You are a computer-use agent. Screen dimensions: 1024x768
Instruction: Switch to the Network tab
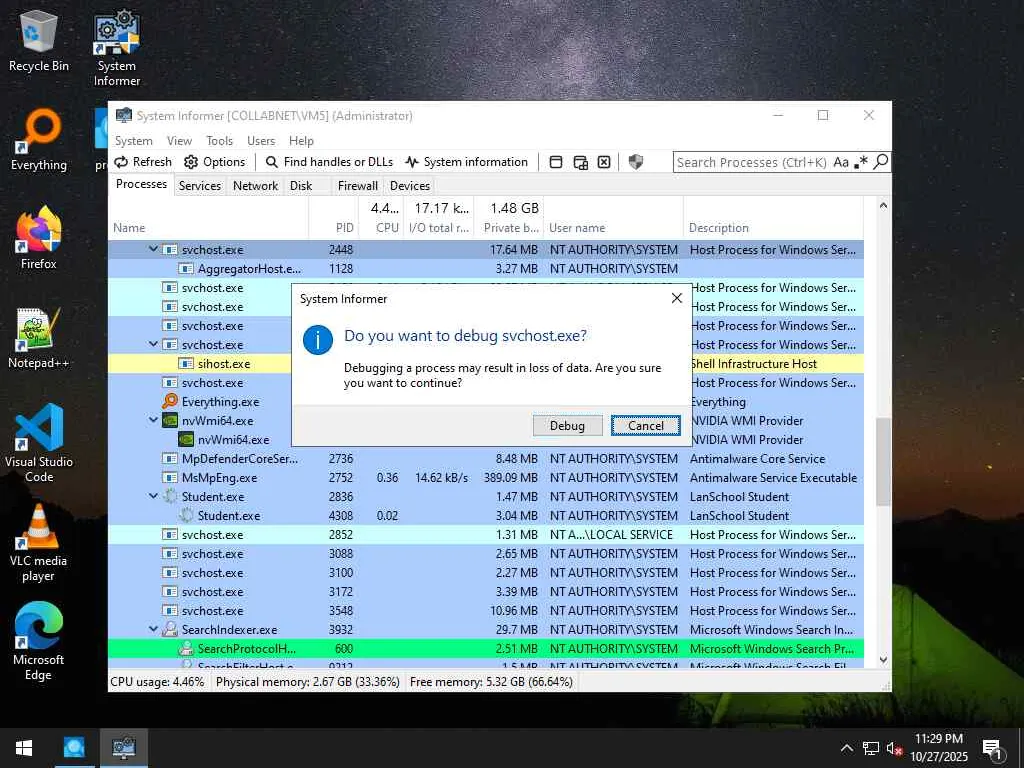pos(255,185)
